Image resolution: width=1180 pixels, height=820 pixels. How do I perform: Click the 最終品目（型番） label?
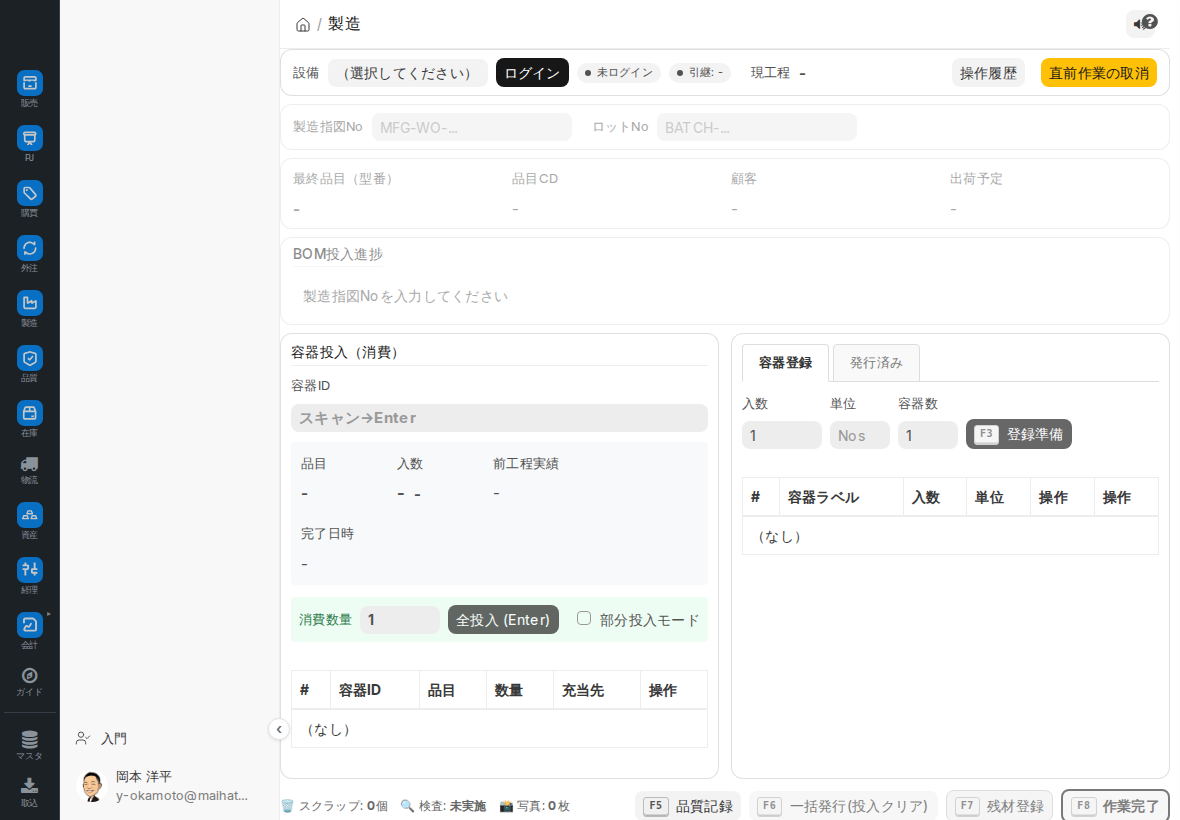click(x=343, y=179)
